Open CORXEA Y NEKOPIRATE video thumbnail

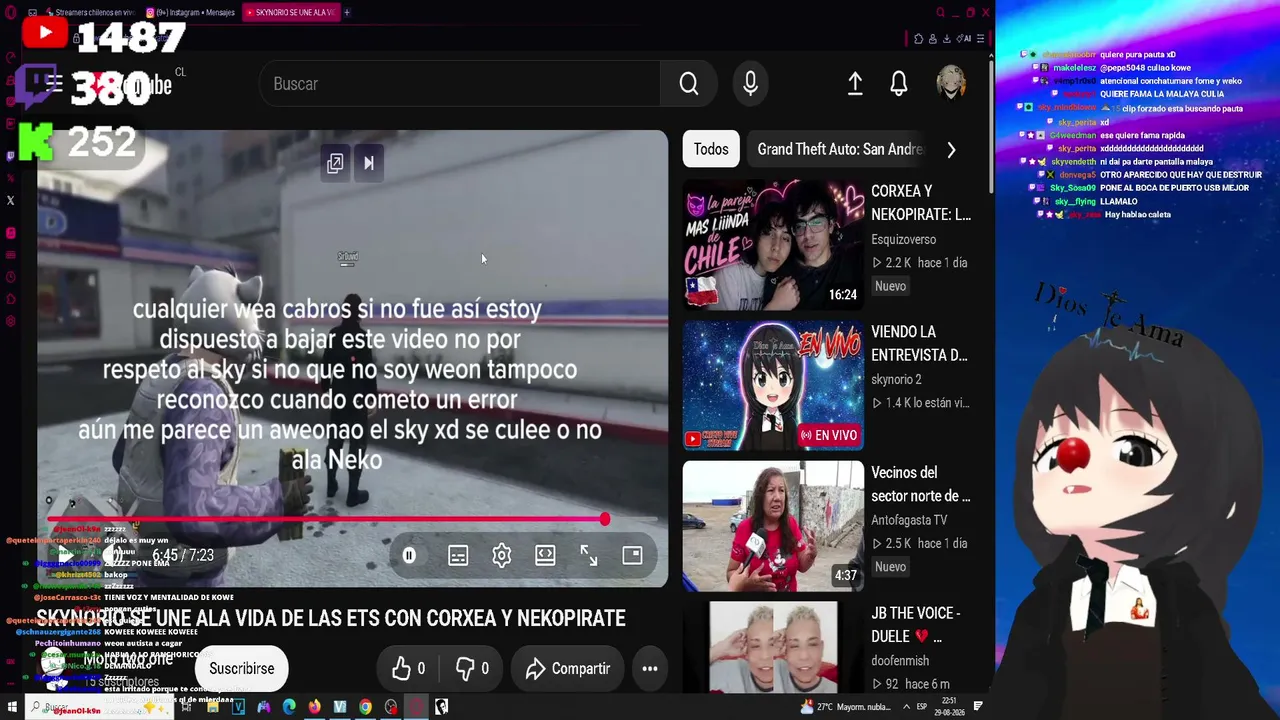coord(773,245)
